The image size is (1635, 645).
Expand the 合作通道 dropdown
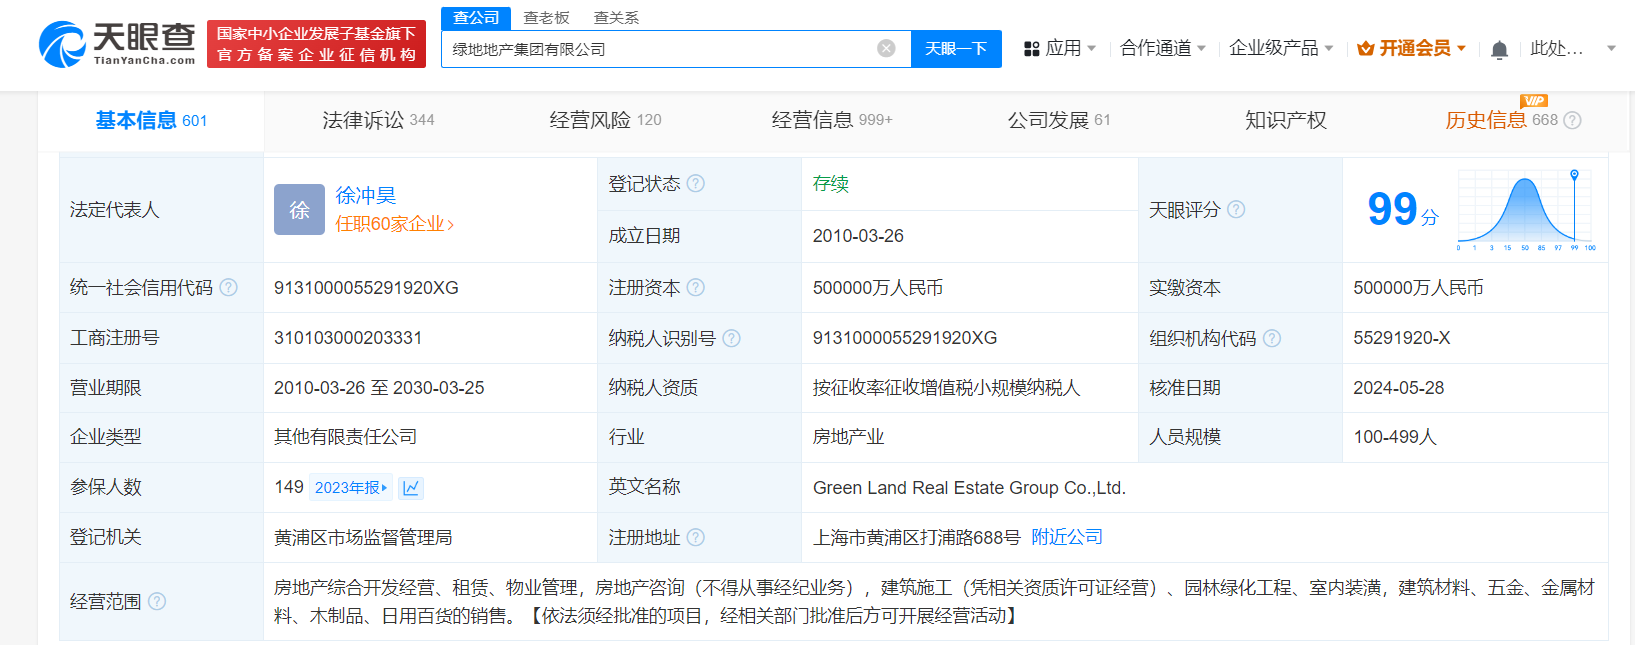coord(1163,48)
